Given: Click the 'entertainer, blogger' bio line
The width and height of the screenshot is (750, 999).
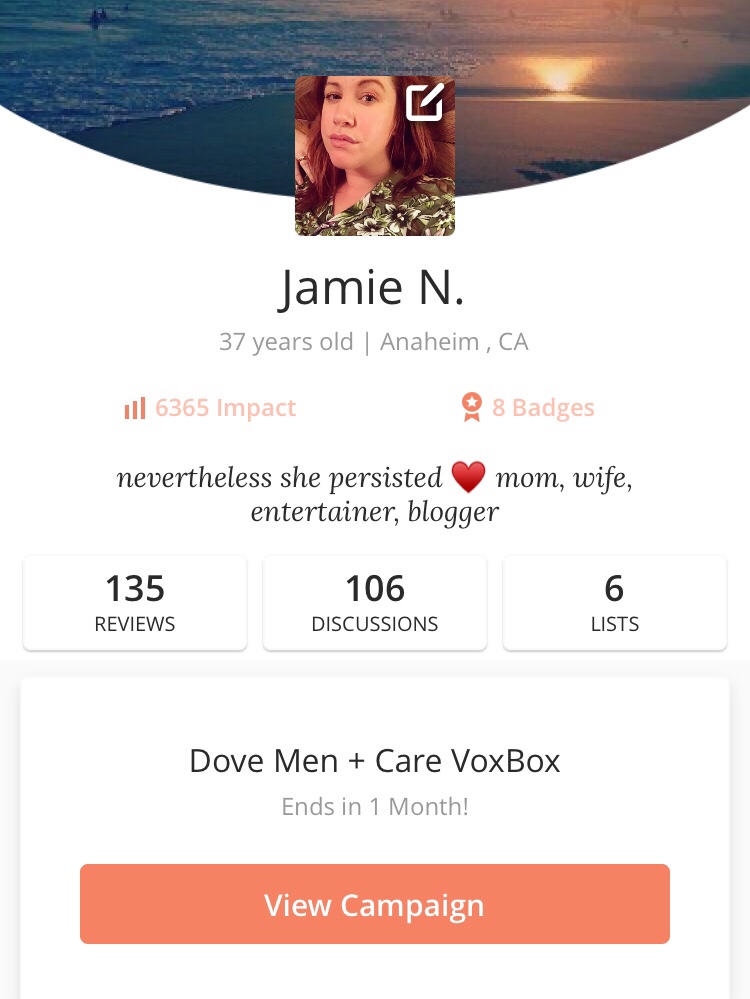Looking at the screenshot, I should 375,512.
